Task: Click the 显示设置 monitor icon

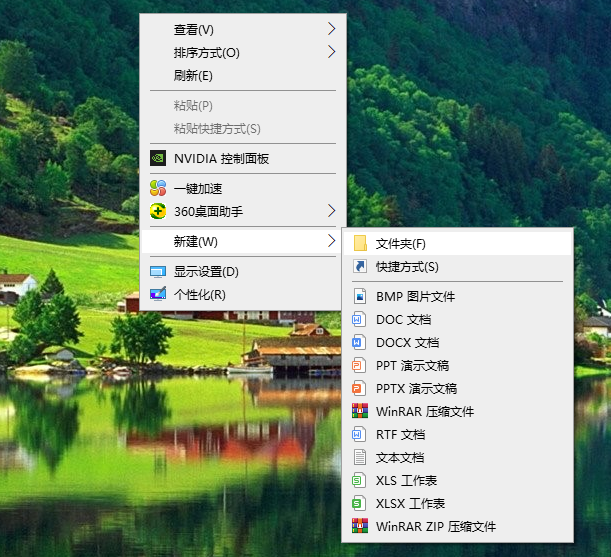Action: [x=158, y=272]
